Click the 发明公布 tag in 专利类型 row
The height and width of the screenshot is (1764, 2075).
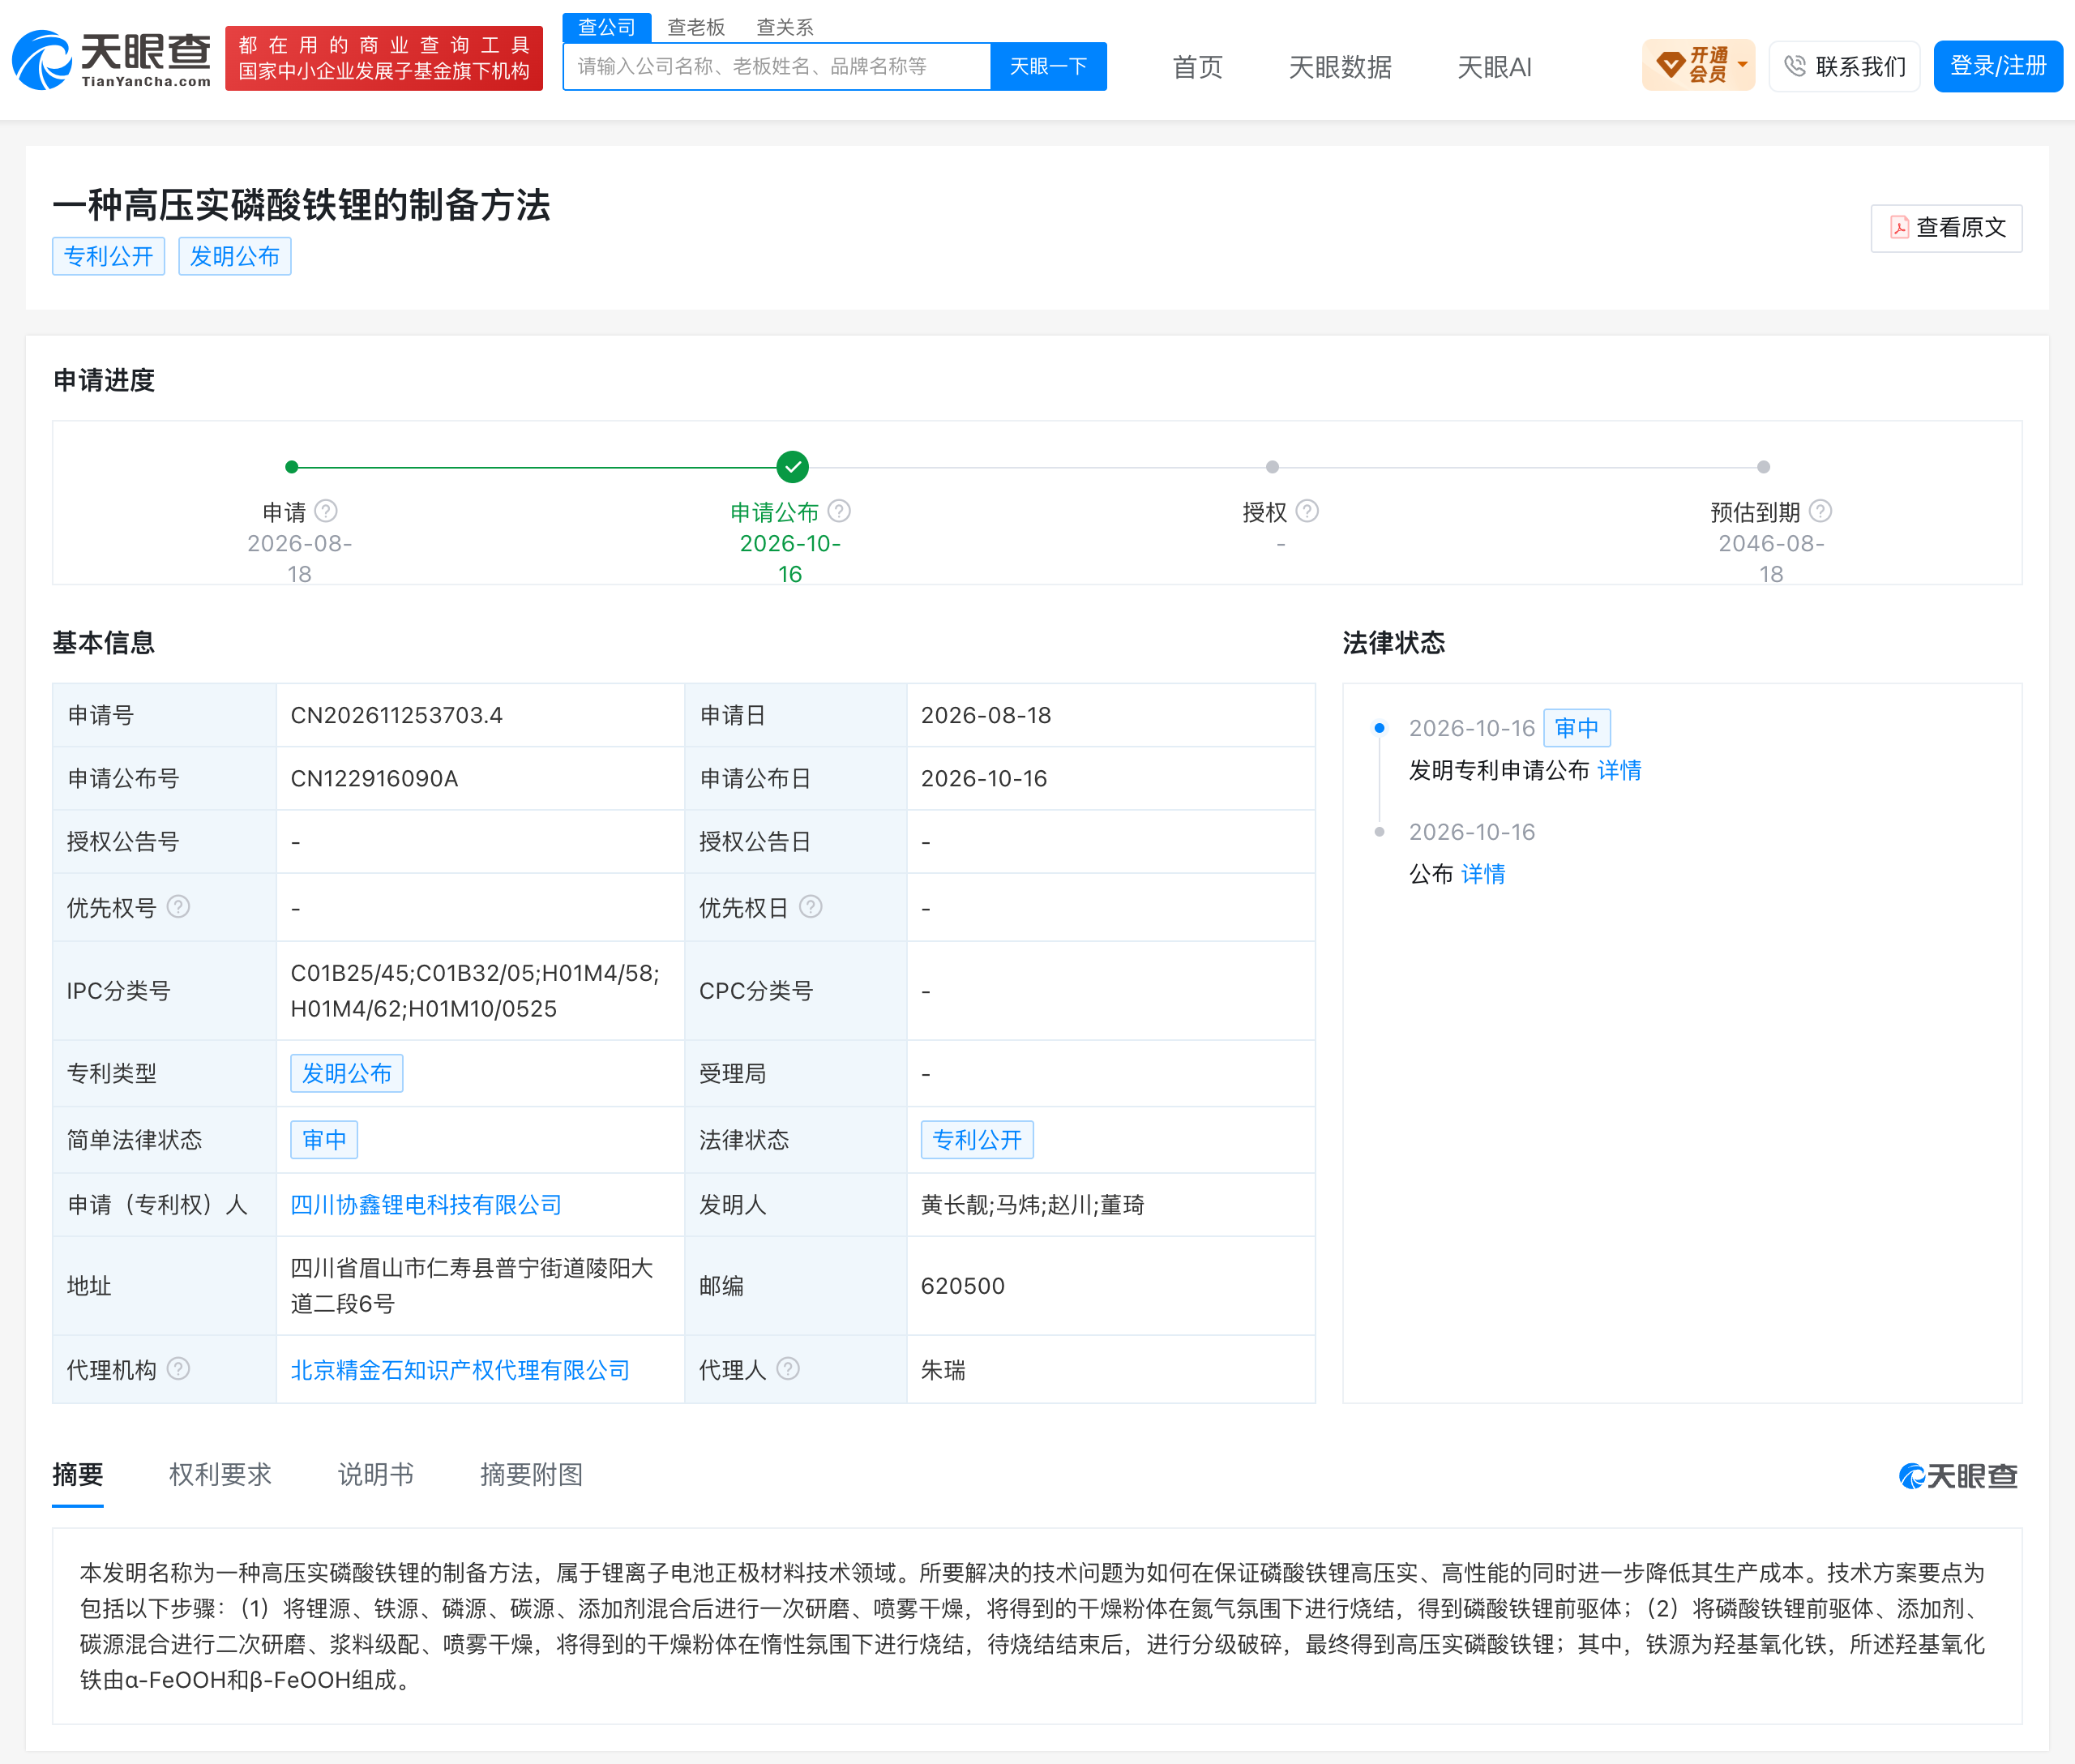tap(346, 1073)
